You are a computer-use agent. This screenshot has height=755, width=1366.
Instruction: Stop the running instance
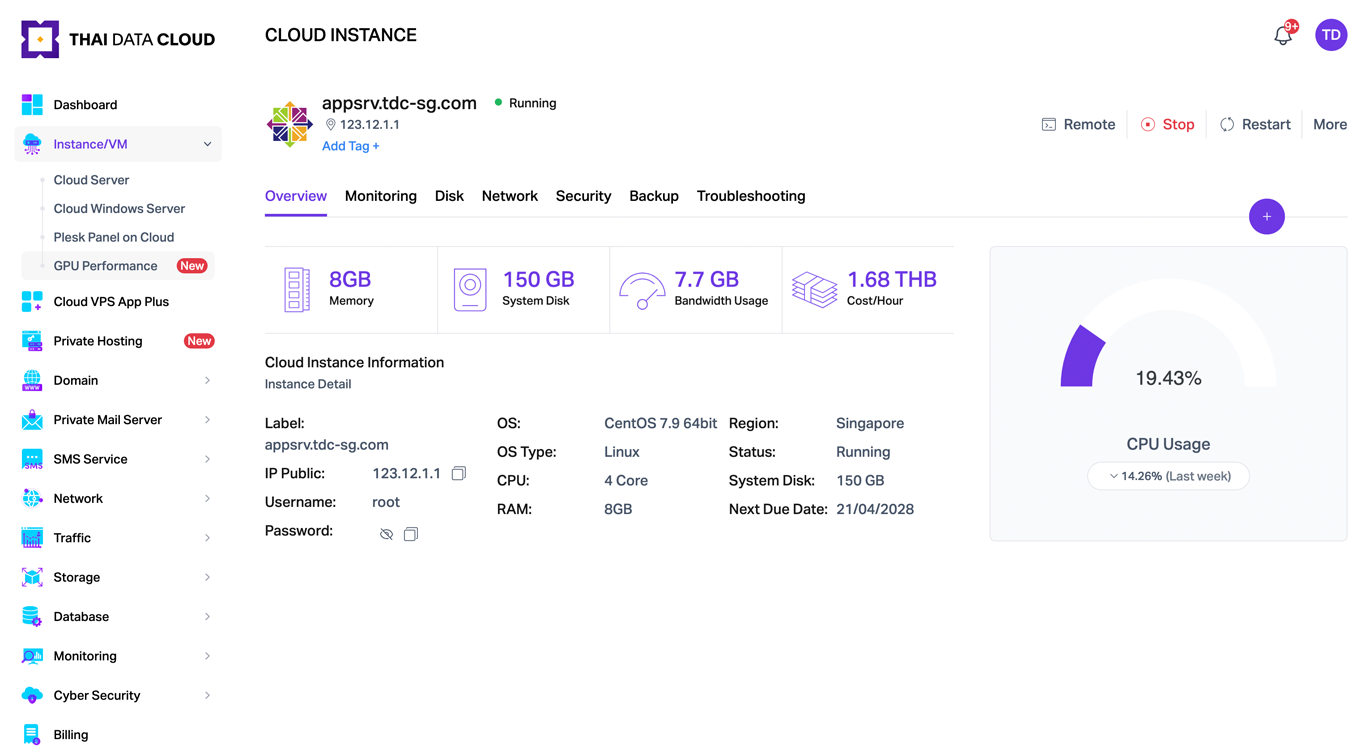pos(1168,124)
